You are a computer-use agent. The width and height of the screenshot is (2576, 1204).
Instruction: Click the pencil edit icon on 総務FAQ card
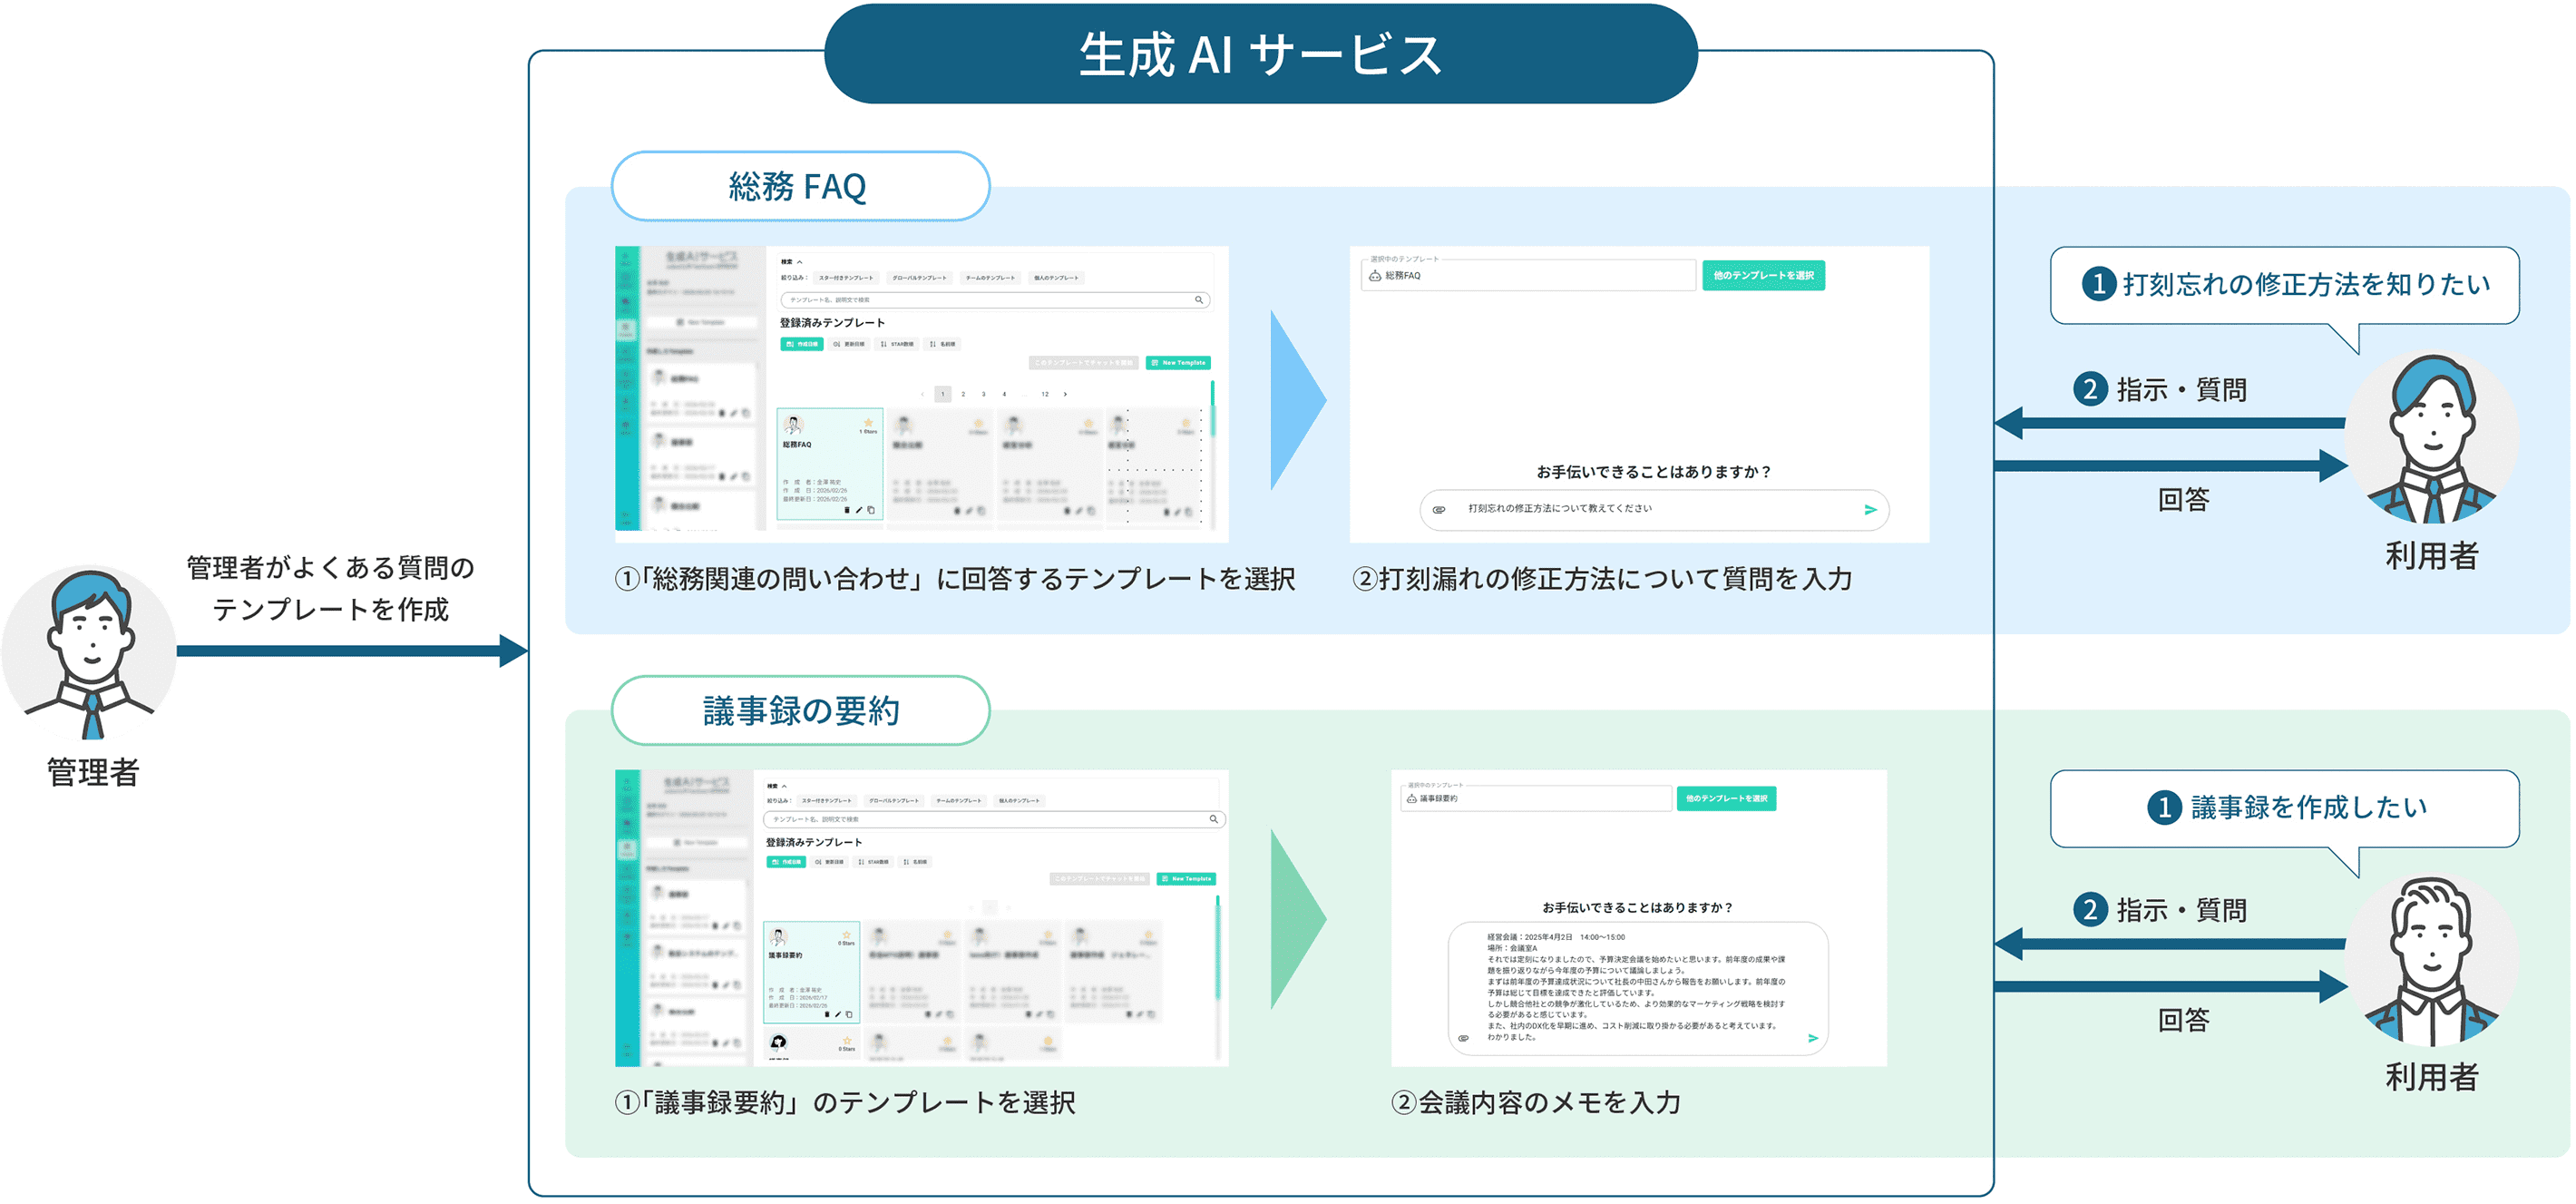point(859,510)
